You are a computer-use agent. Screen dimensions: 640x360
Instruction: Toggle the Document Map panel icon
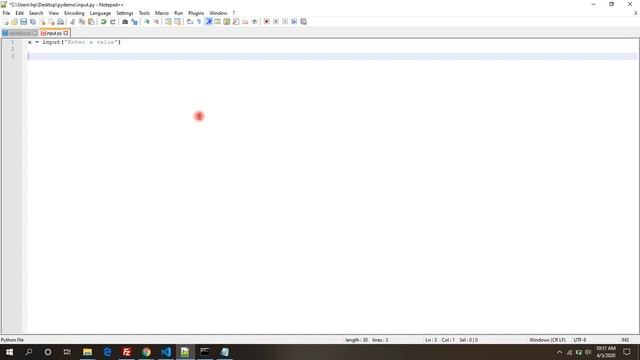227,22
